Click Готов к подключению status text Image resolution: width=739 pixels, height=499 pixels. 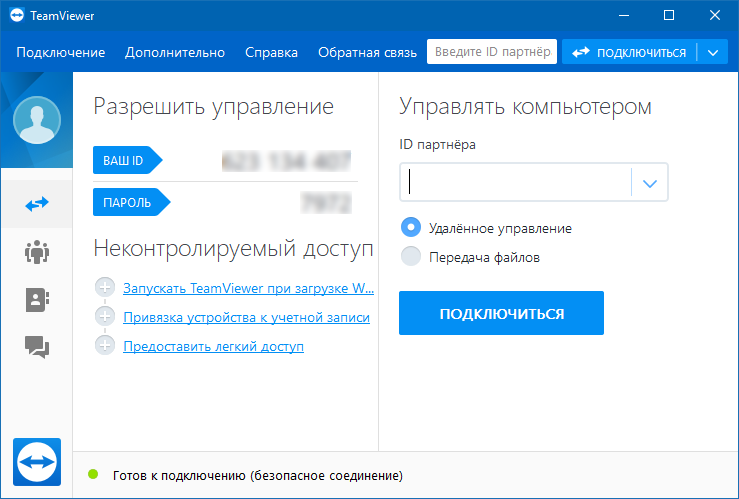coord(258,475)
